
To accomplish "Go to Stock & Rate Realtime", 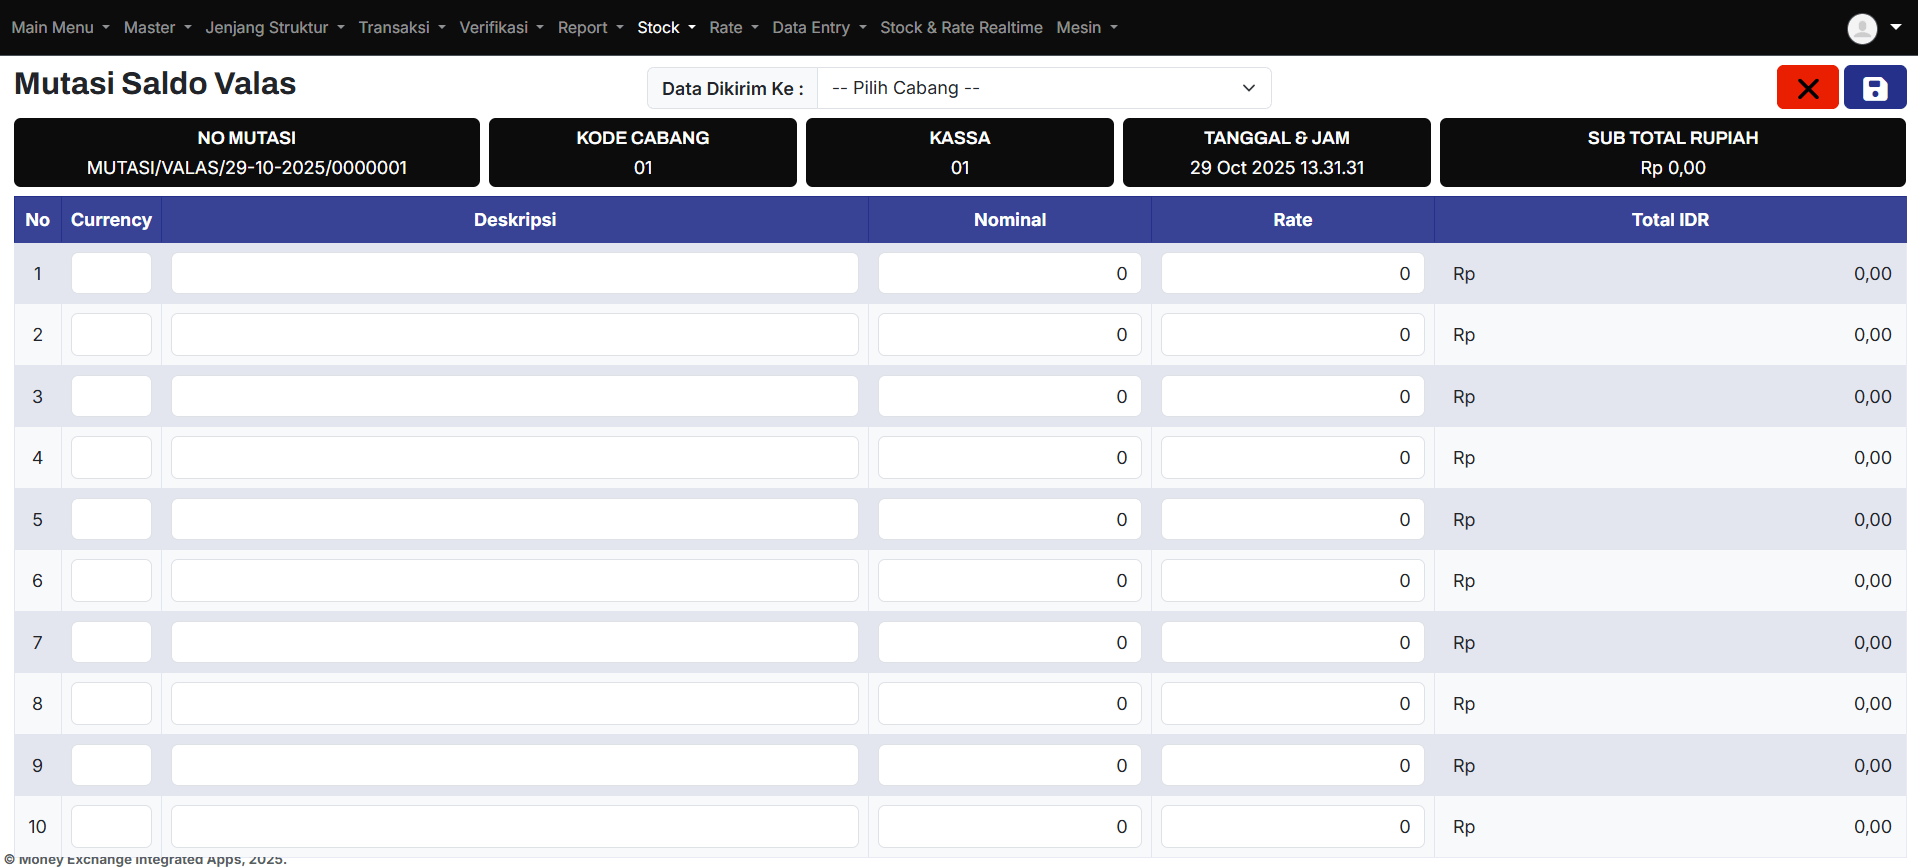I will [960, 28].
